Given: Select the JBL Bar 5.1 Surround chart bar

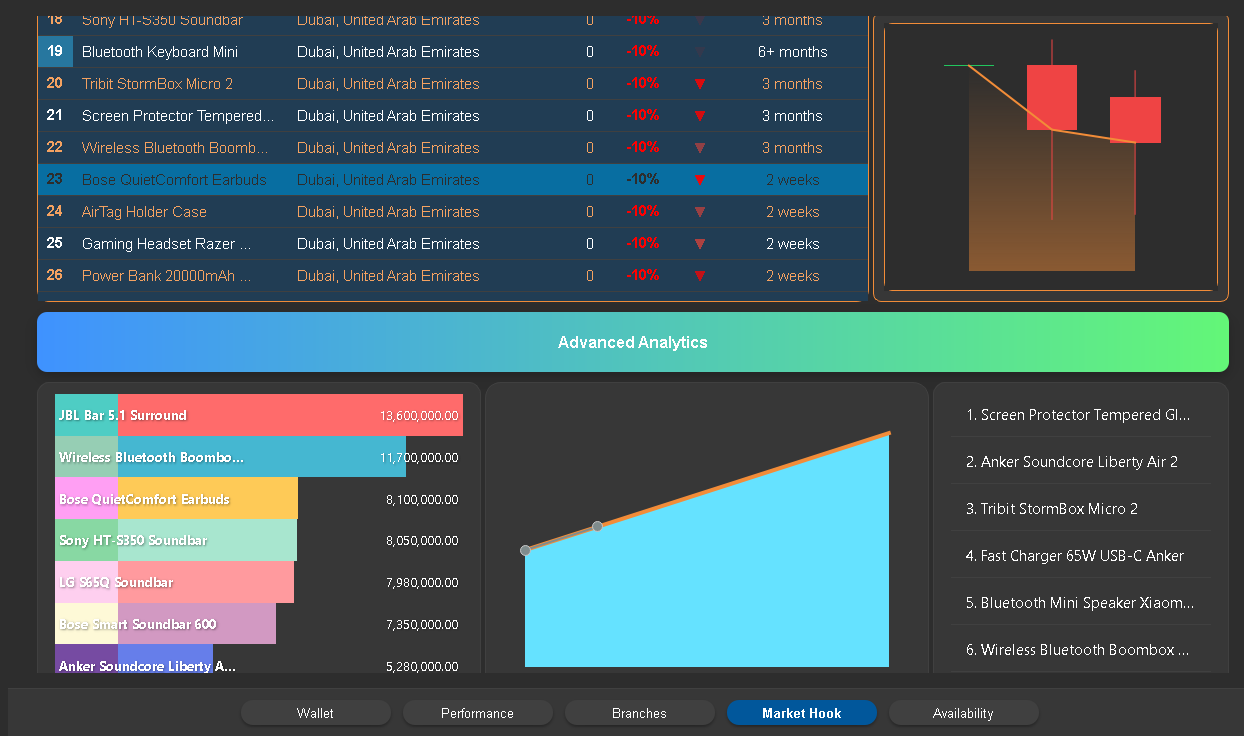Looking at the screenshot, I should click(x=259, y=415).
